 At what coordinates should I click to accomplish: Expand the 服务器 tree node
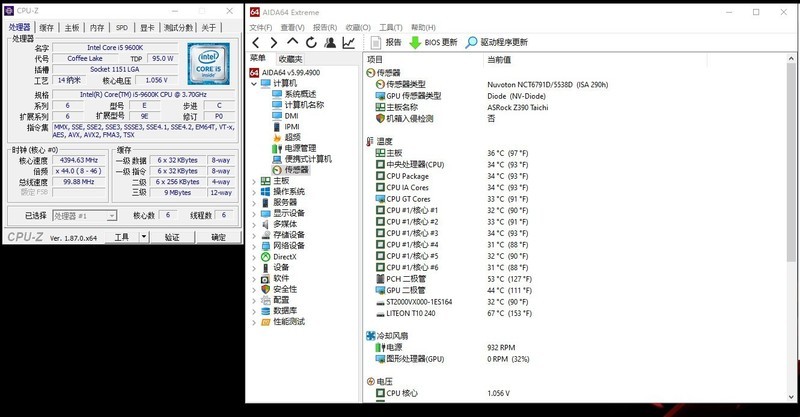[x=254, y=203]
